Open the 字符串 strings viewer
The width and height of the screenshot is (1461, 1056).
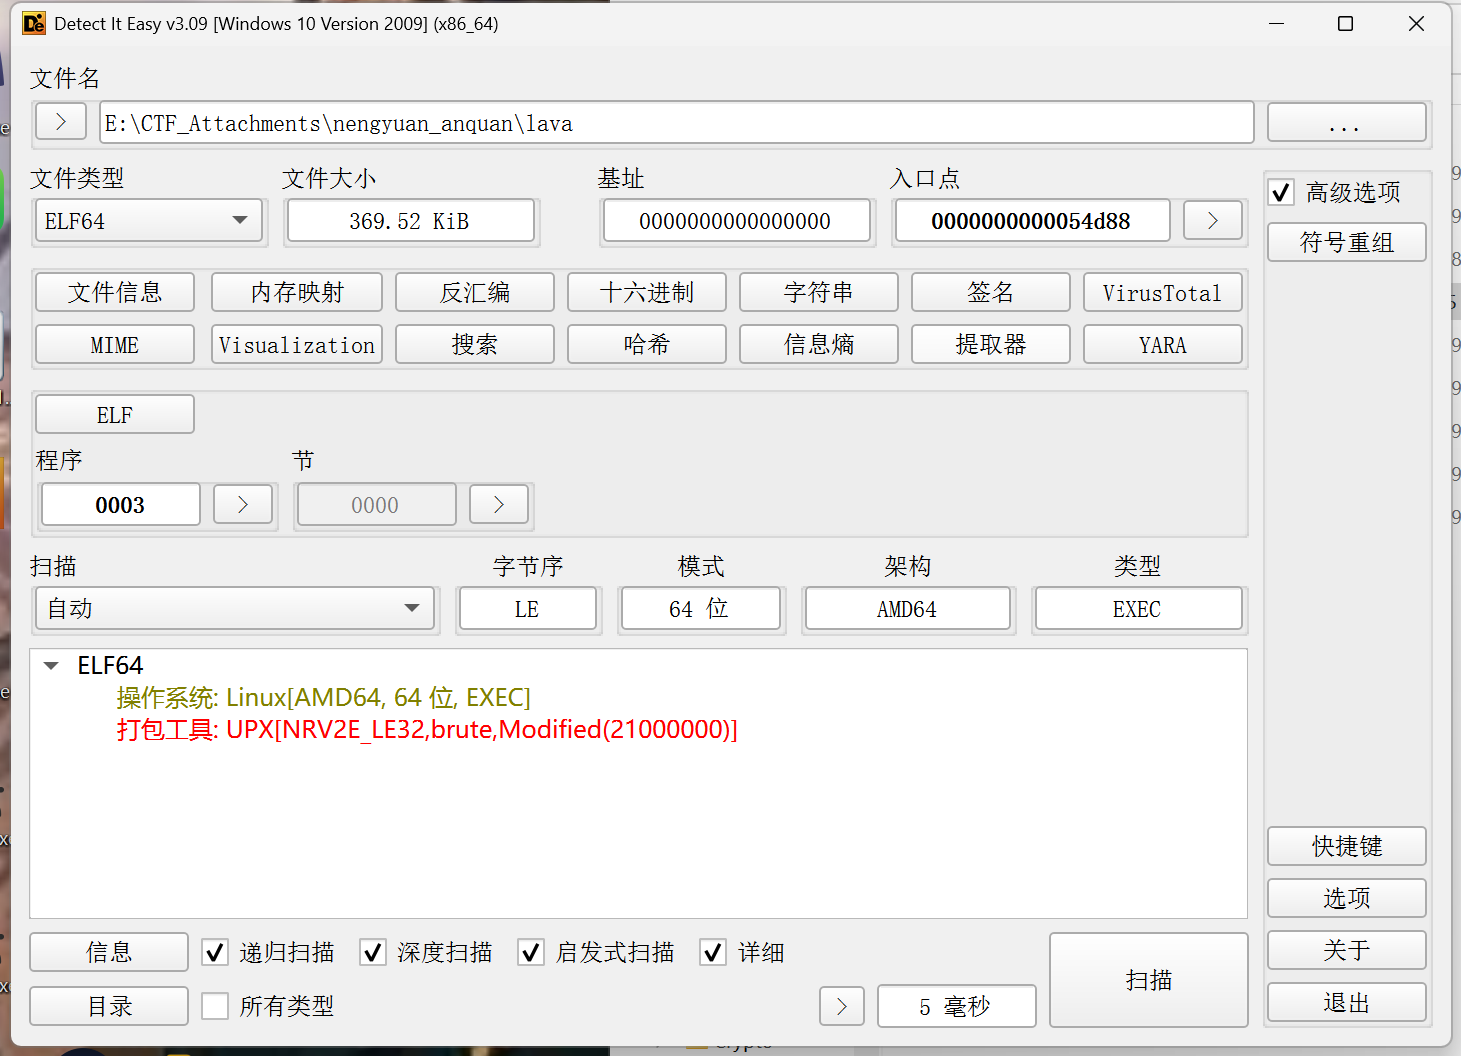[x=819, y=292]
